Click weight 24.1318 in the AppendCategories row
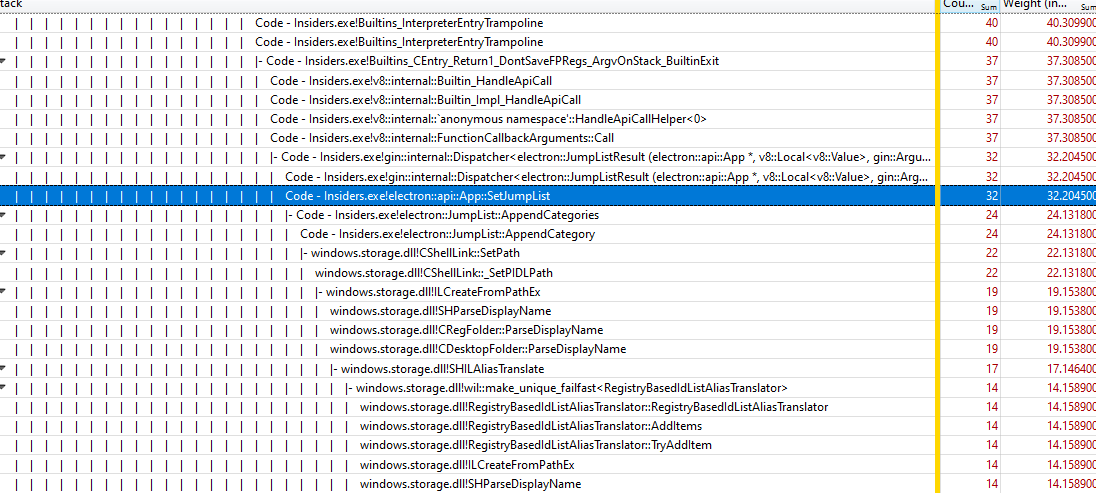Image resolution: width=1096 pixels, height=493 pixels. click(x=1071, y=215)
